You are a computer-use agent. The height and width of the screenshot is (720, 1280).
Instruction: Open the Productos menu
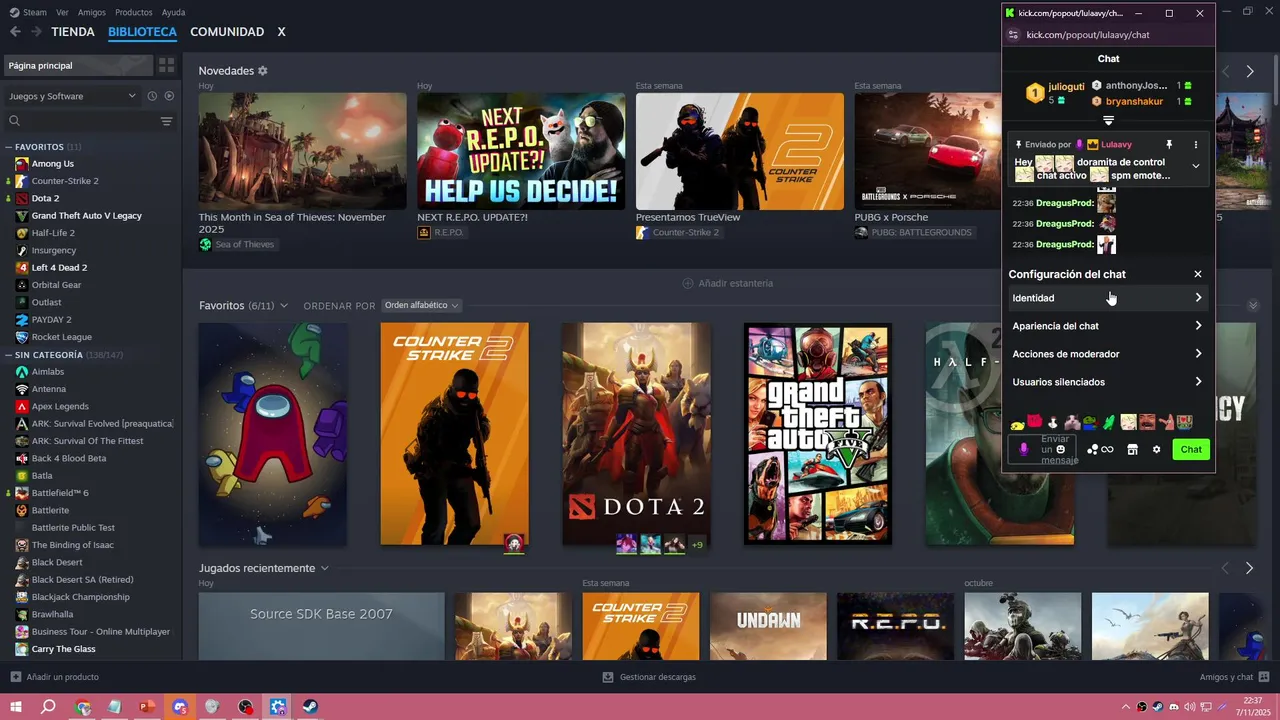click(x=134, y=12)
